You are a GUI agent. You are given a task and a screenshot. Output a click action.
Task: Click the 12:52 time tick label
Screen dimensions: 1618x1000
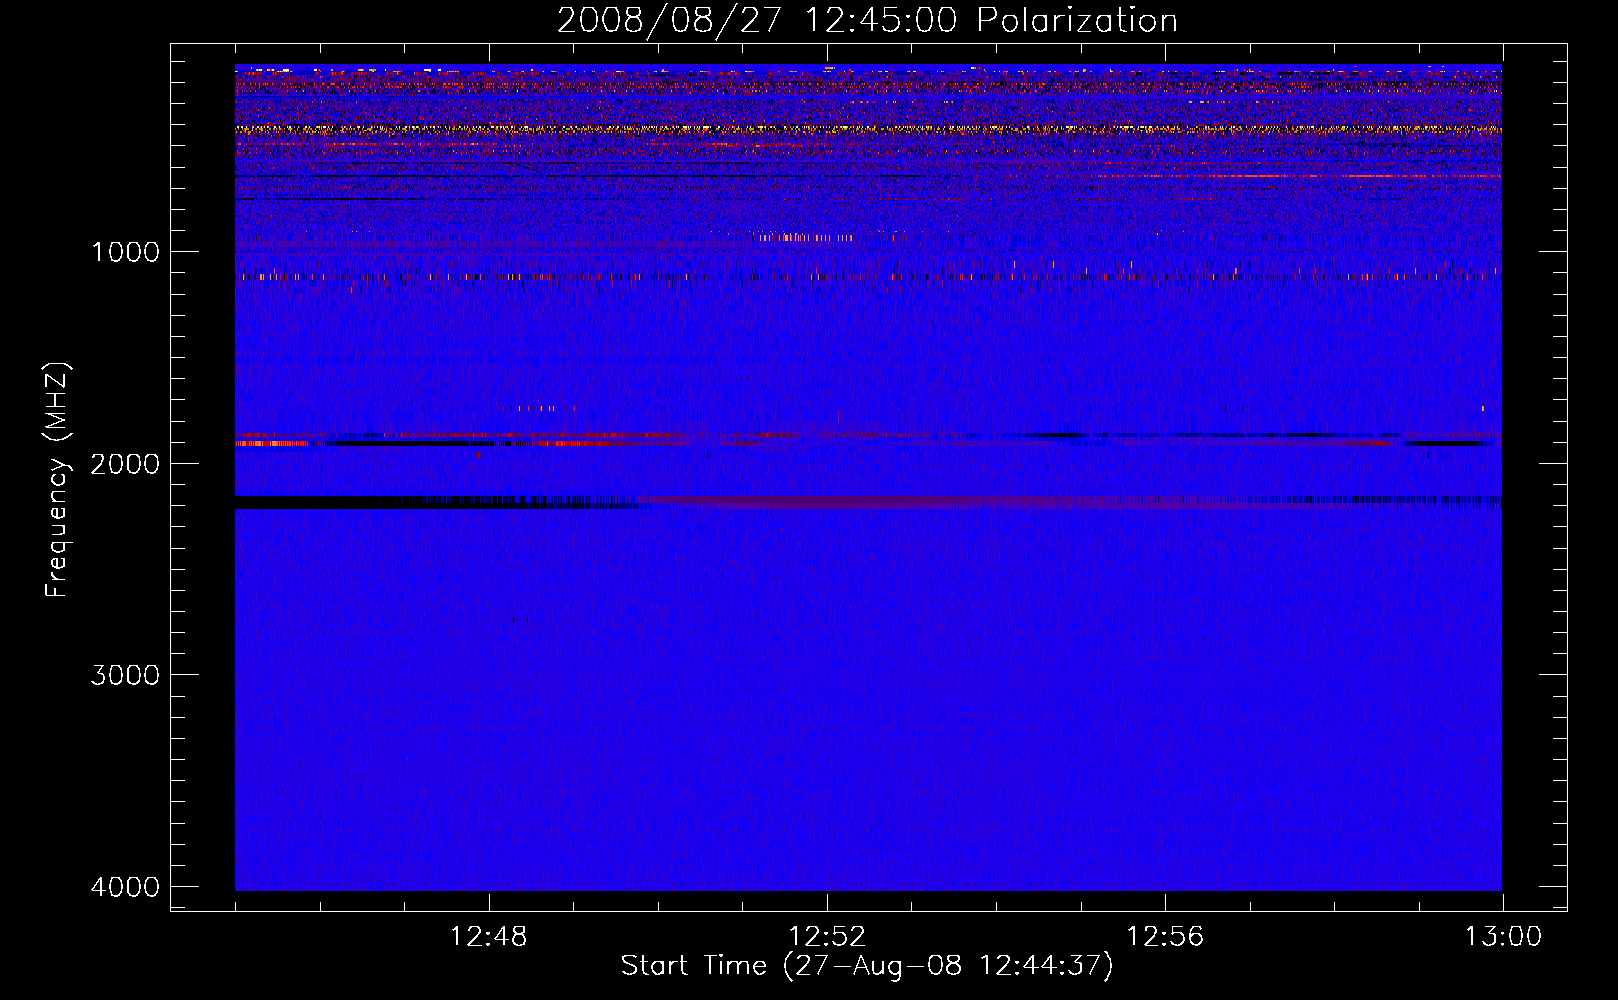click(x=827, y=937)
